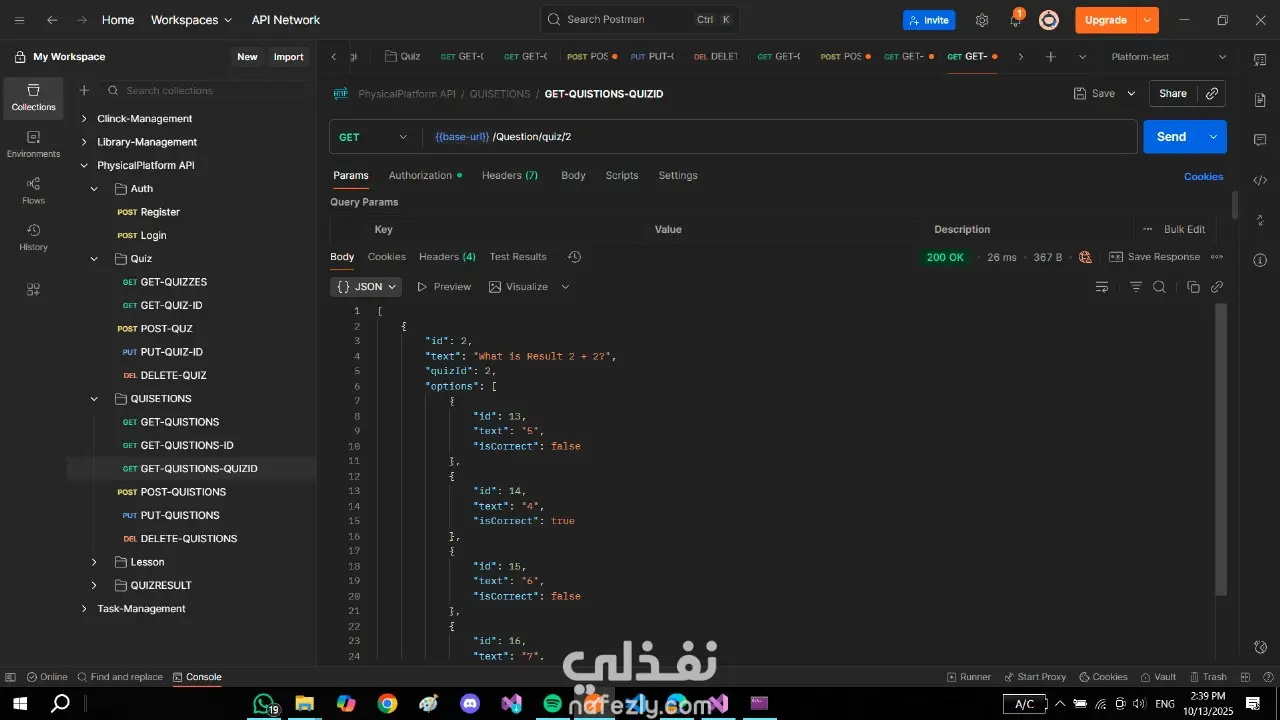
Task: Create a new collection with plus icon
Action: coord(84,90)
